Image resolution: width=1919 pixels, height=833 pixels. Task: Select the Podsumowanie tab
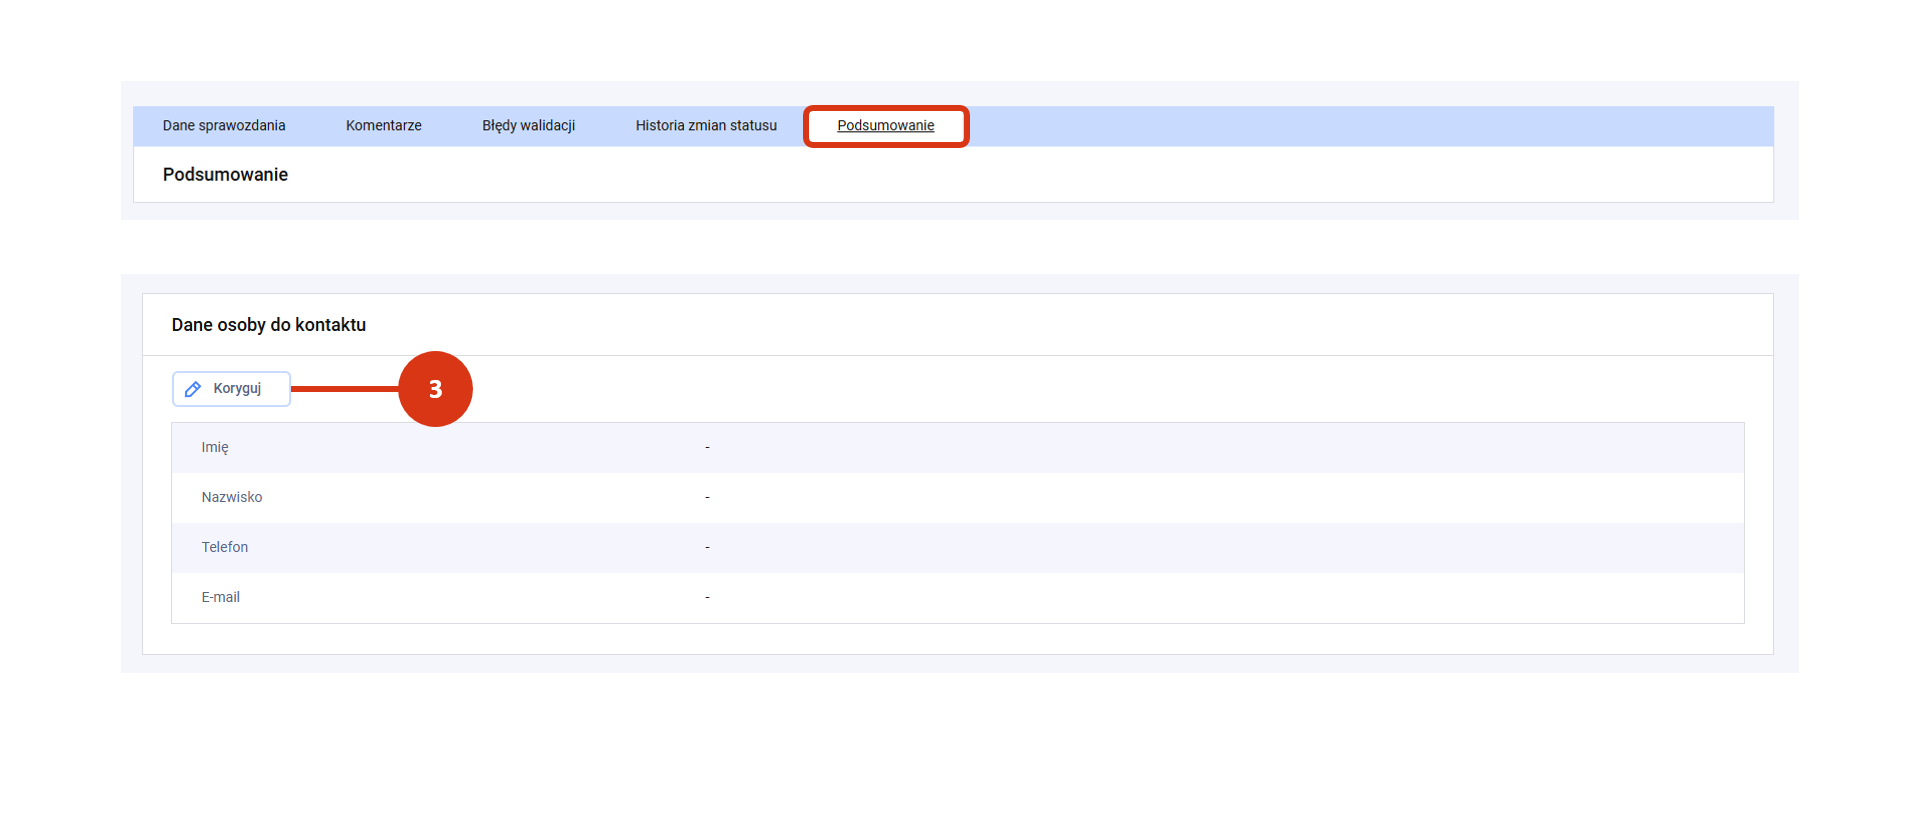click(x=886, y=126)
